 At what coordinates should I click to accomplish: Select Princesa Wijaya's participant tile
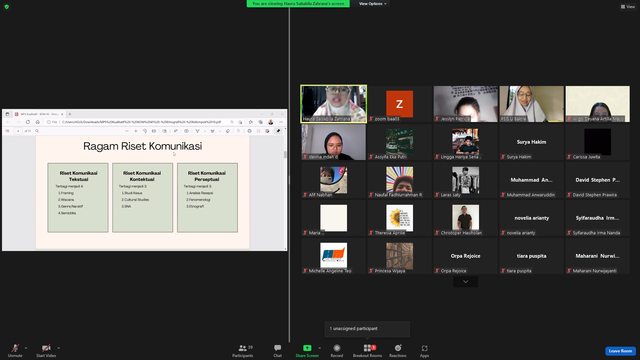tap(399, 256)
